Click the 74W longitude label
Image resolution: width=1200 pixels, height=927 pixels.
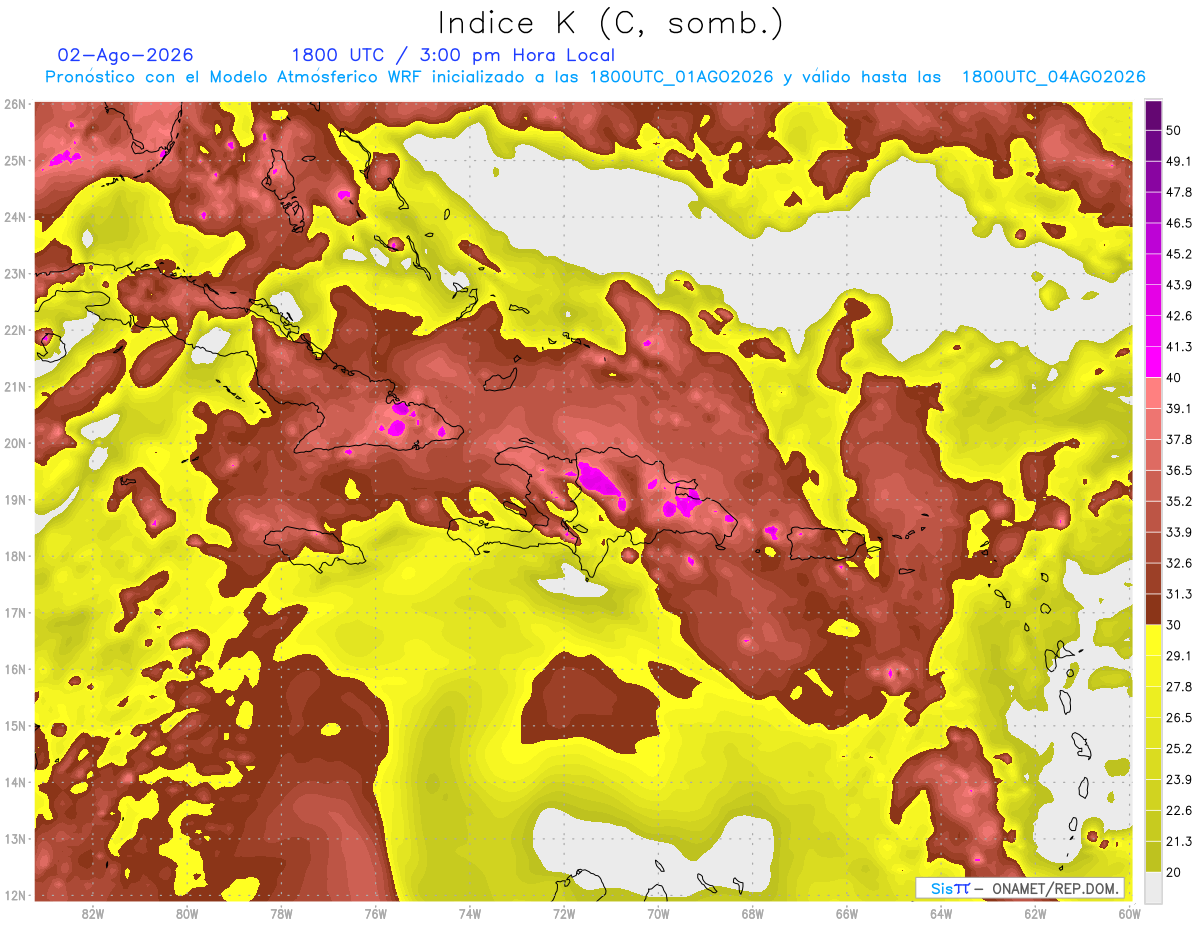470,914
